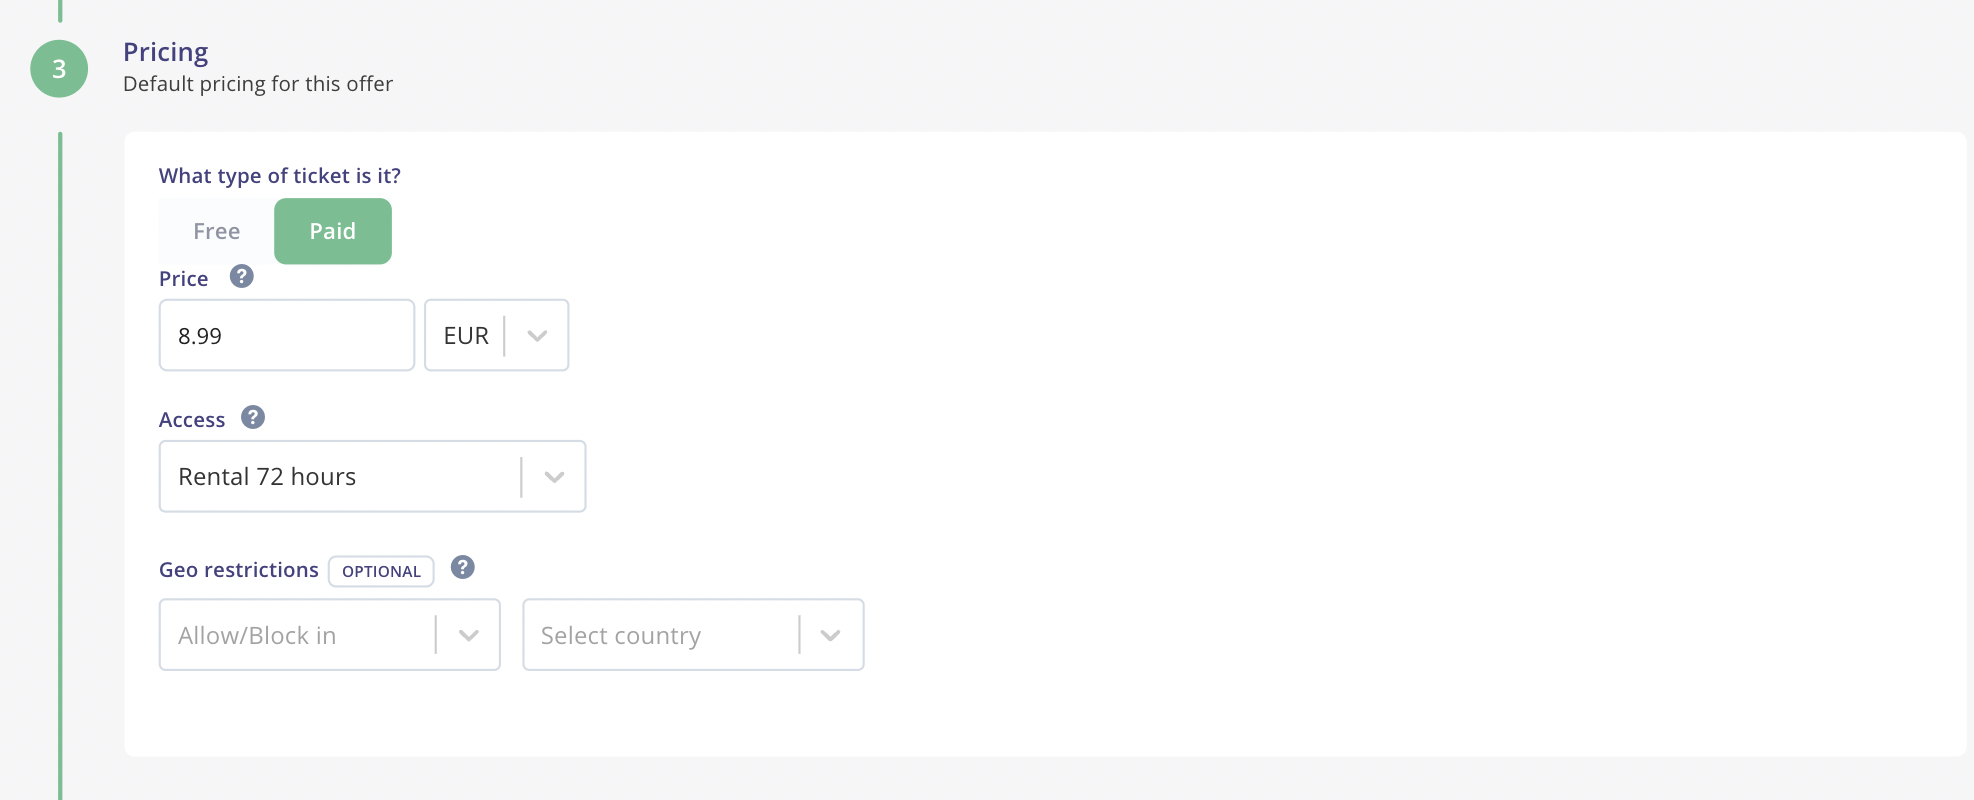Click the Default pricing for this offer subtitle
Viewport: 1974px width, 800px height.
(258, 84)
